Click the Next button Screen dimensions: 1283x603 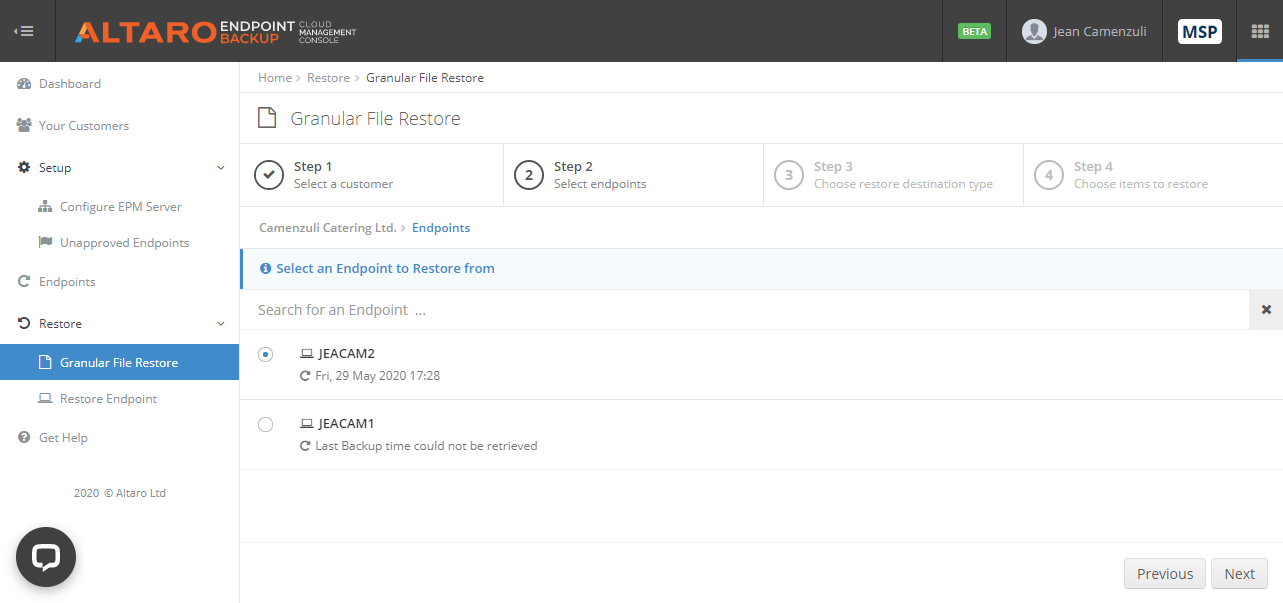pos(1239,573)
